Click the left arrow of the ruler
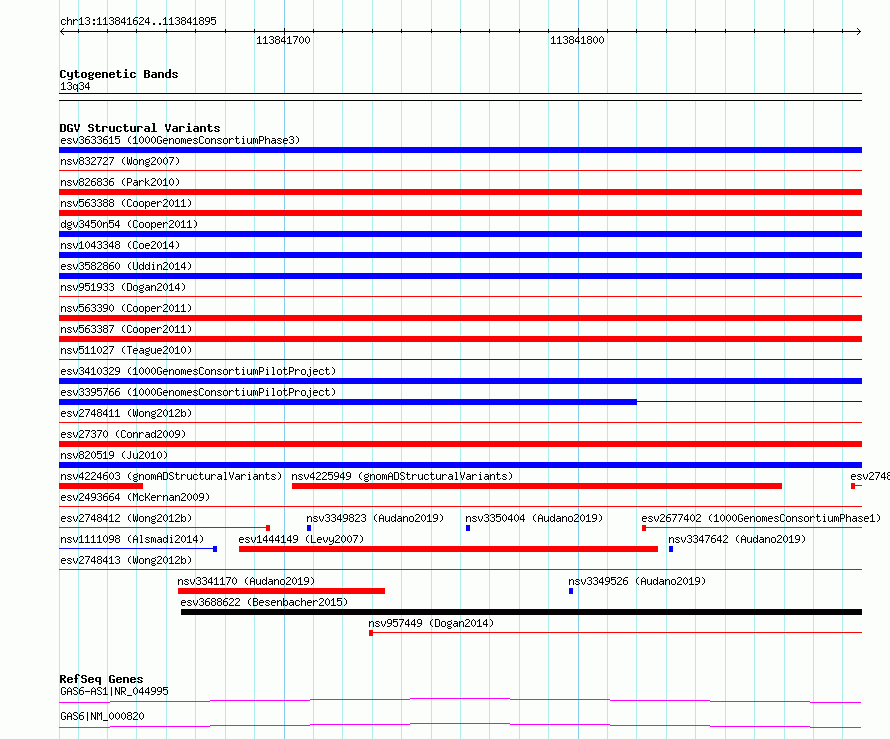This screenshot has height=739, width=890. pos(62,32)
